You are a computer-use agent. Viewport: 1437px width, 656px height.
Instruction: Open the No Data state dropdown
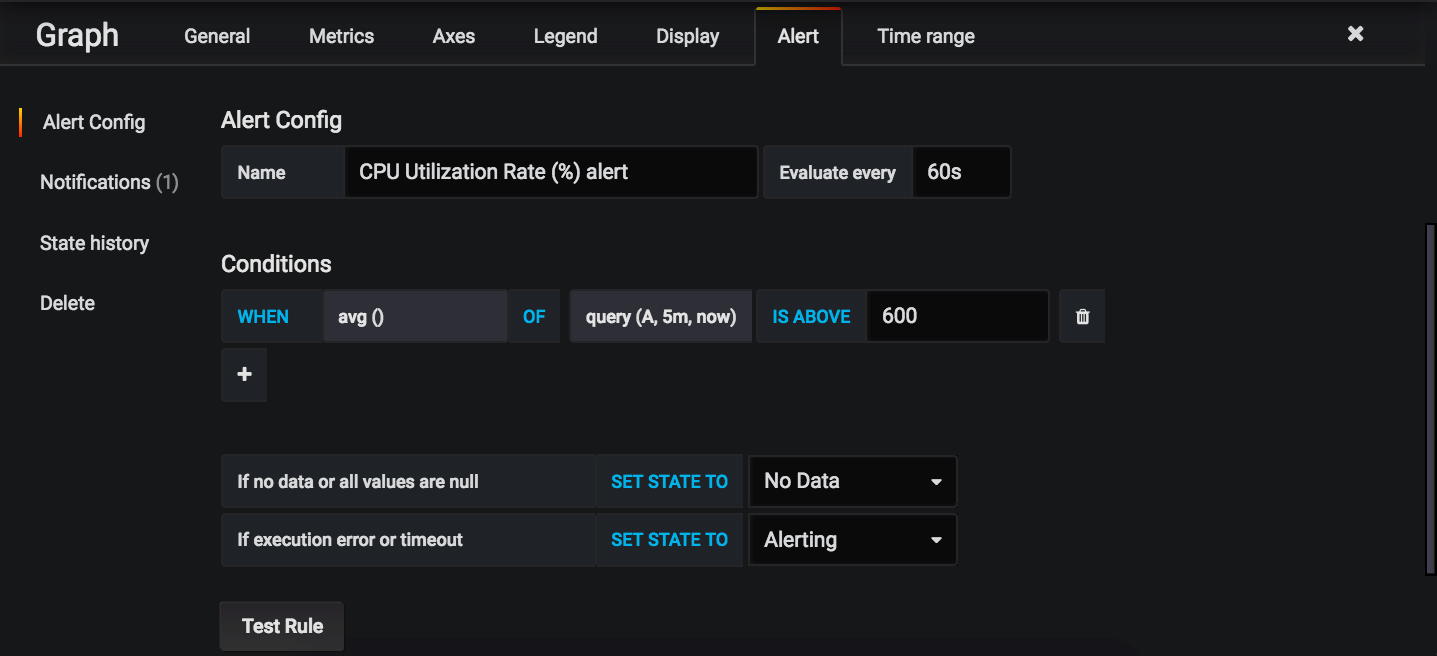tap(851, 481)
